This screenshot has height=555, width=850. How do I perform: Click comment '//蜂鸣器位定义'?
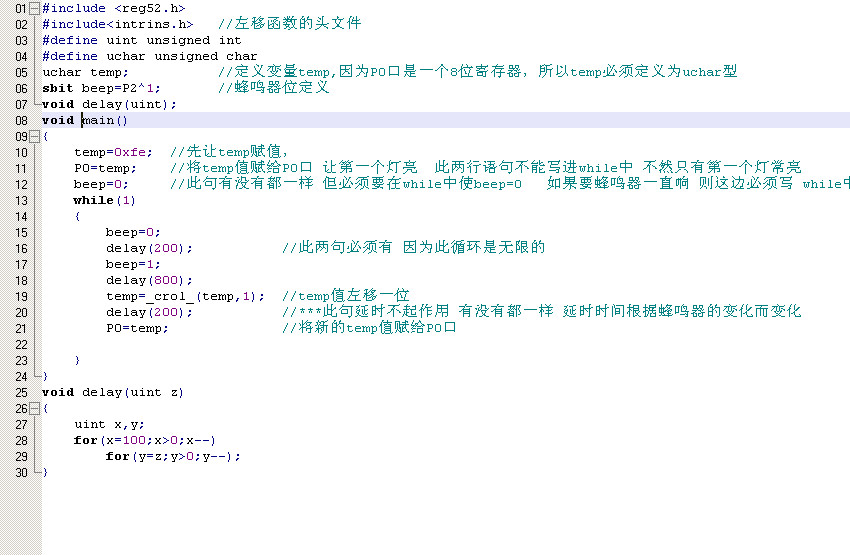coord(274,87)
